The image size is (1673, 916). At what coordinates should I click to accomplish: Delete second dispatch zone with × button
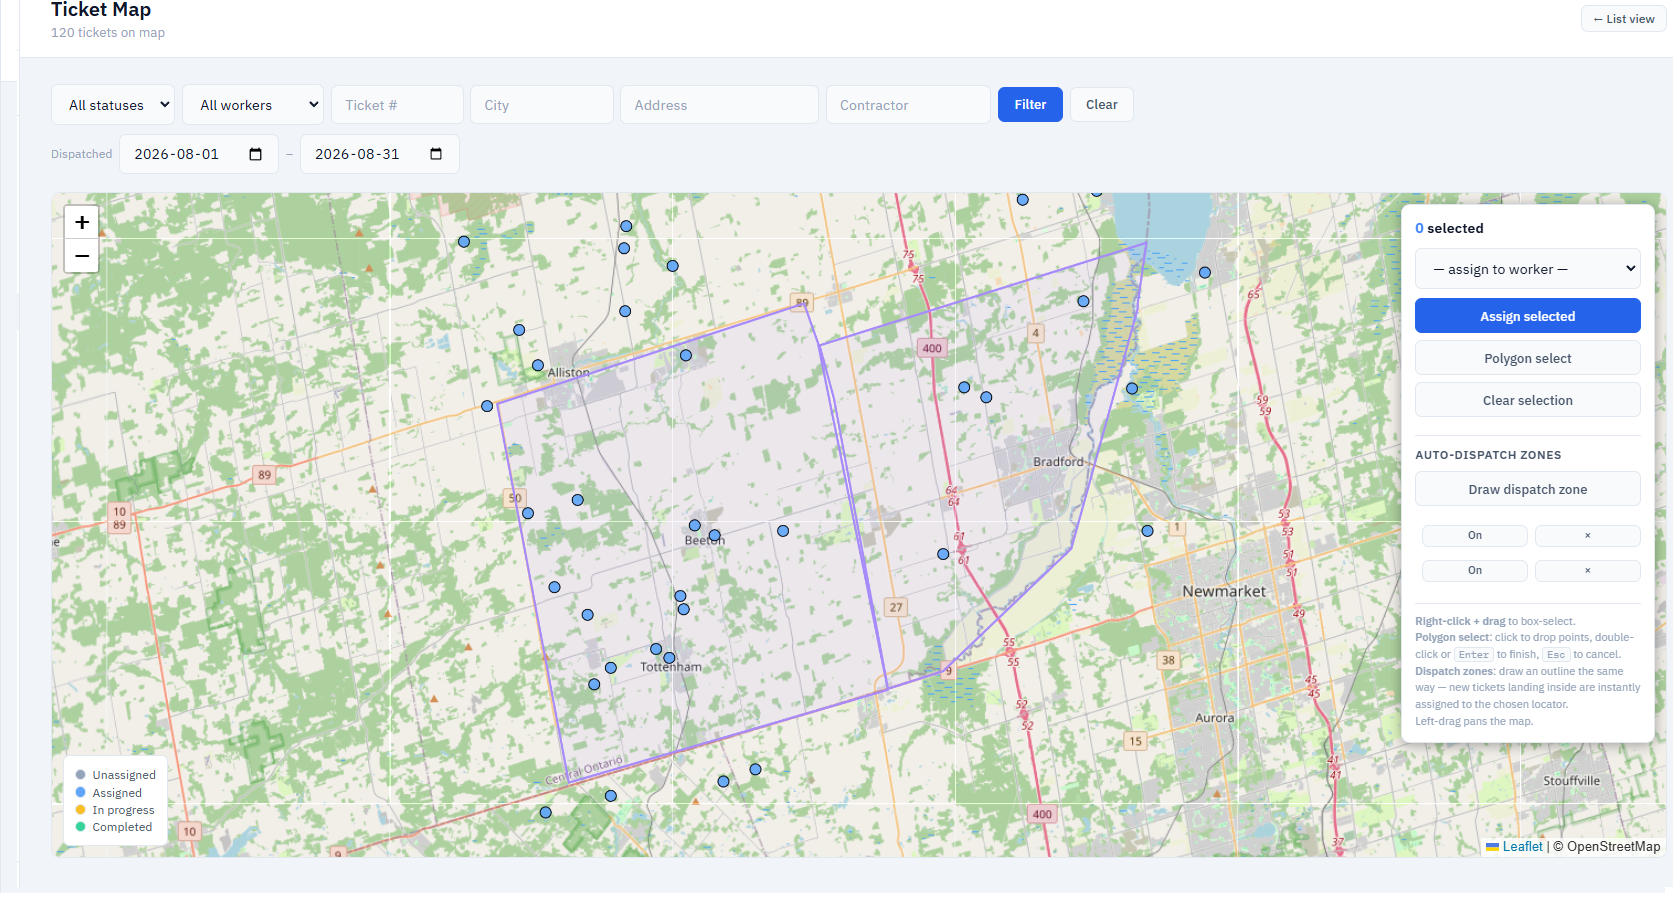1587,571
